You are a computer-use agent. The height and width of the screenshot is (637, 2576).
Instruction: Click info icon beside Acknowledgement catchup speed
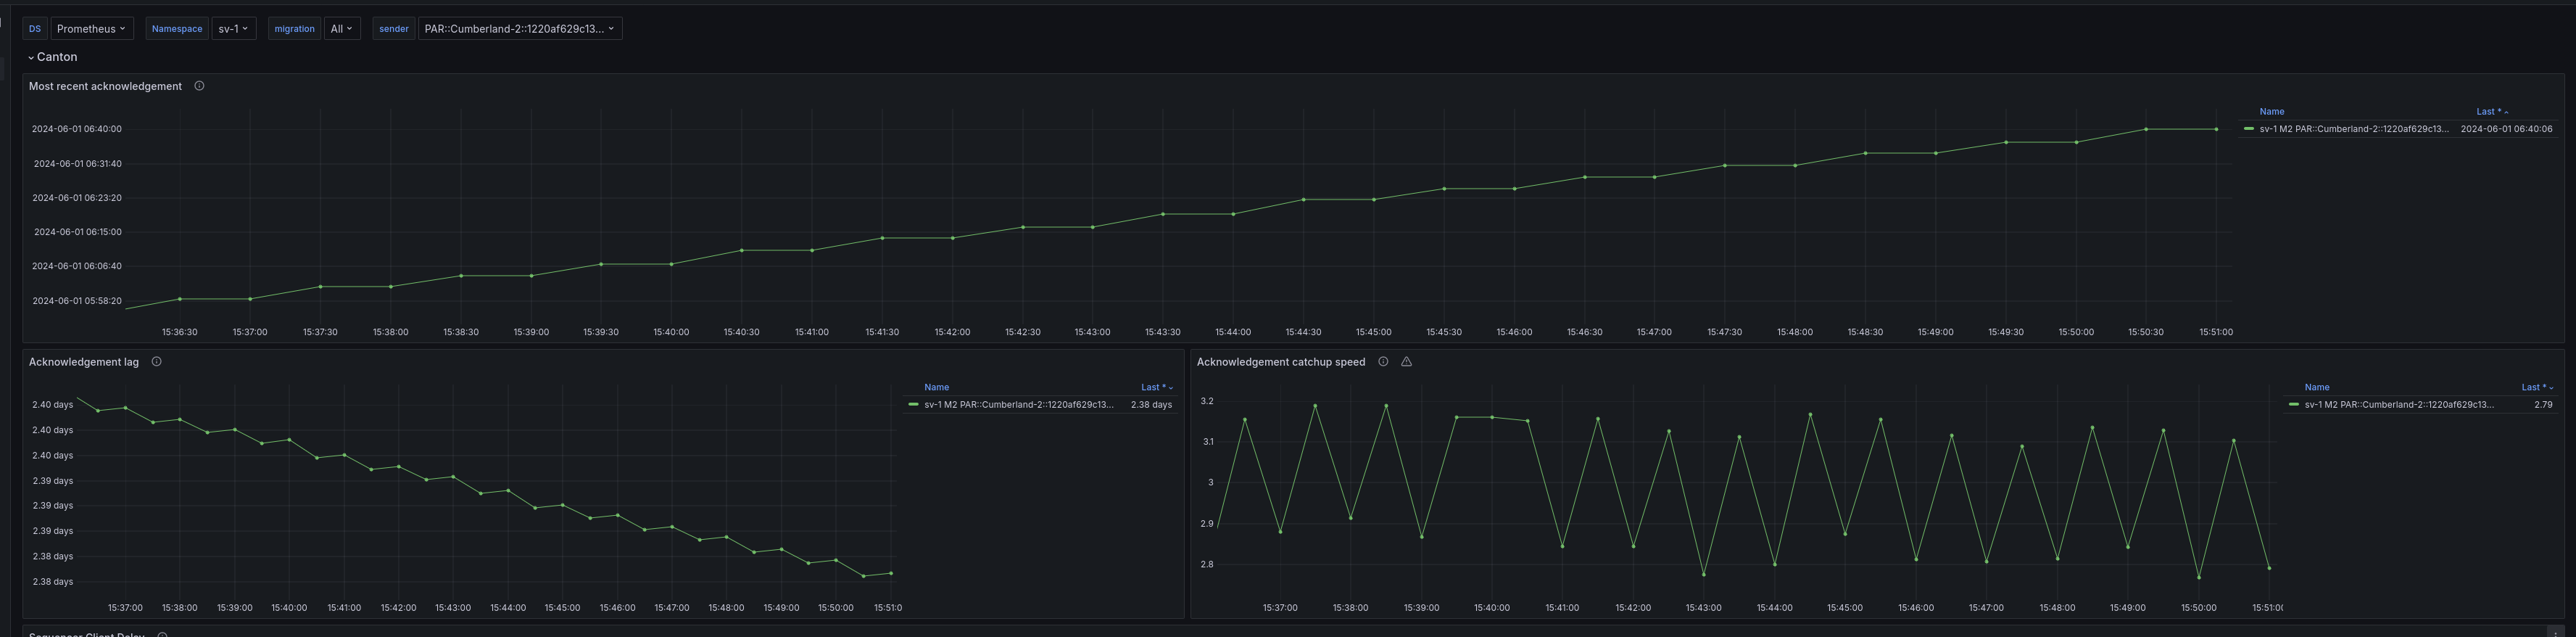1383,362
